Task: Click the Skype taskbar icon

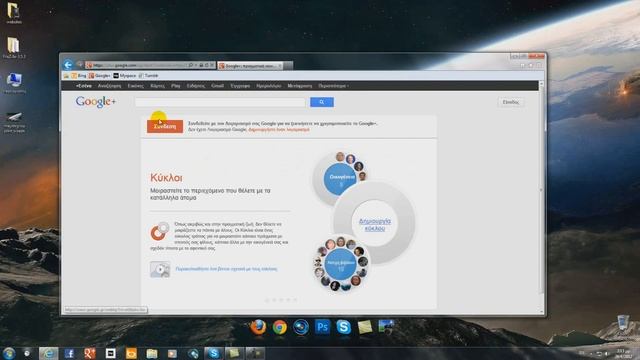Action: 213,353
